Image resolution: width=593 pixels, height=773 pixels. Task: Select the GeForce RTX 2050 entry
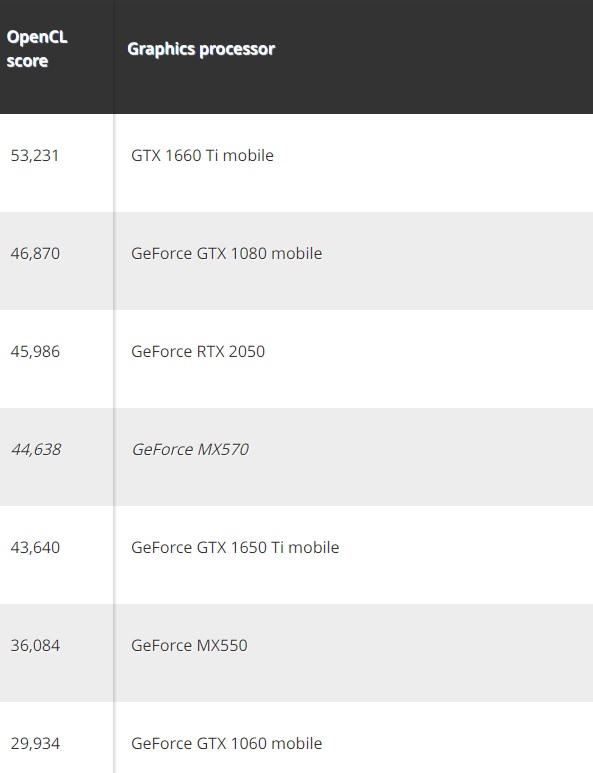(x=198, y=351)
